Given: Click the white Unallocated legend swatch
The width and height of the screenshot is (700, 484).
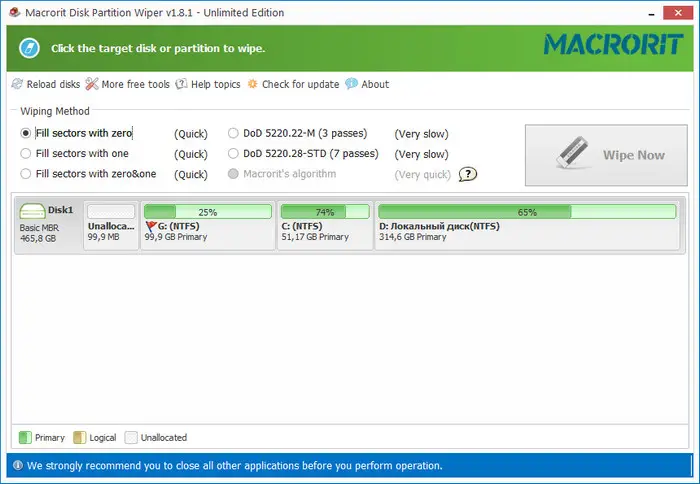Looking at the screenshot, I should point(131,438).
